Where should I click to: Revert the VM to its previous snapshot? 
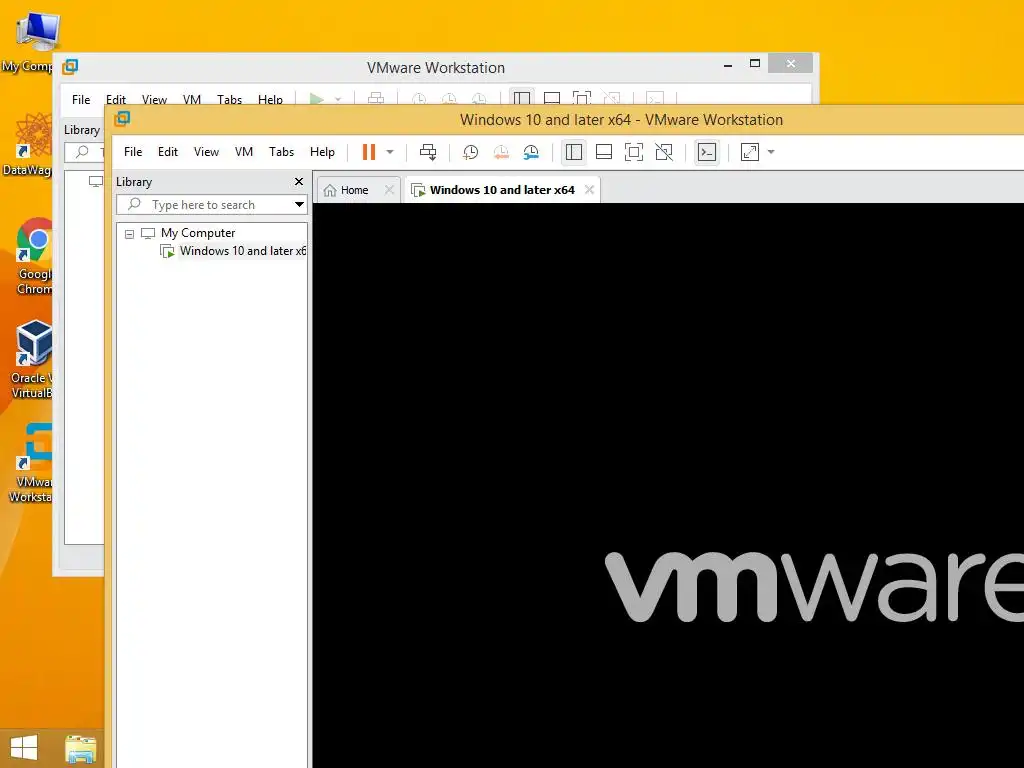coord(501,152)
